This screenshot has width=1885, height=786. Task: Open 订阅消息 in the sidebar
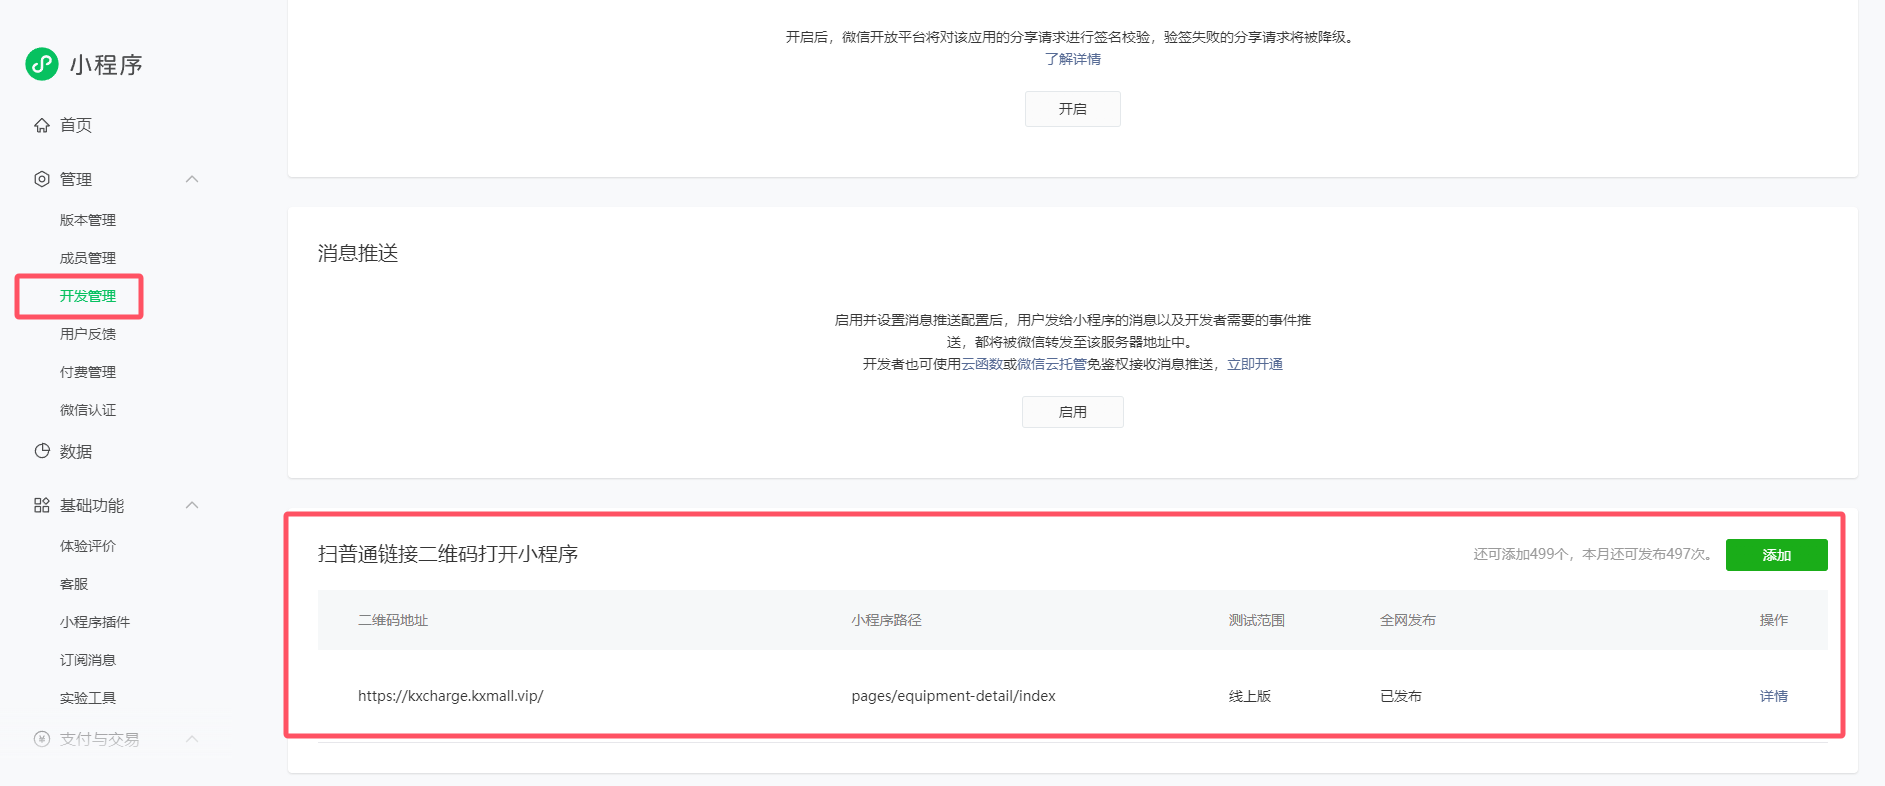pos(88,660)
